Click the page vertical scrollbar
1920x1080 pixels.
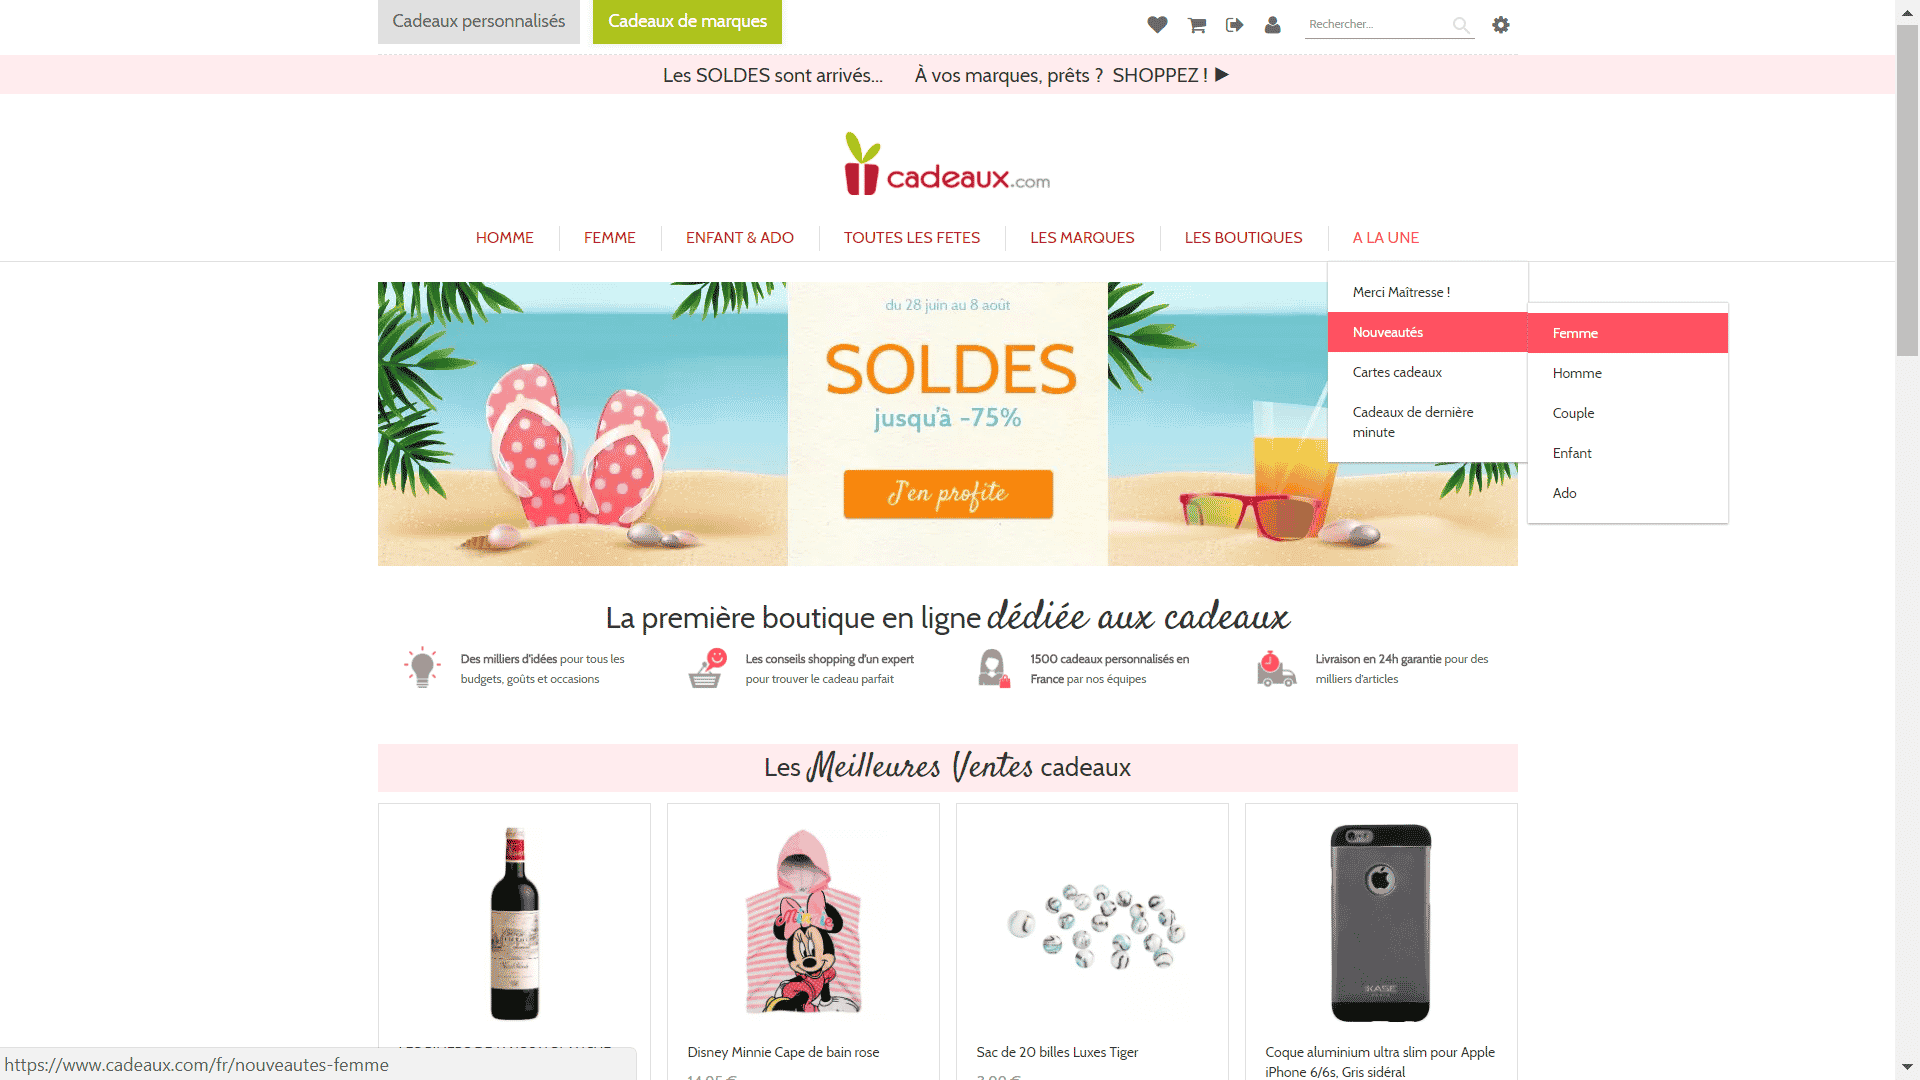coord(1907,540)
